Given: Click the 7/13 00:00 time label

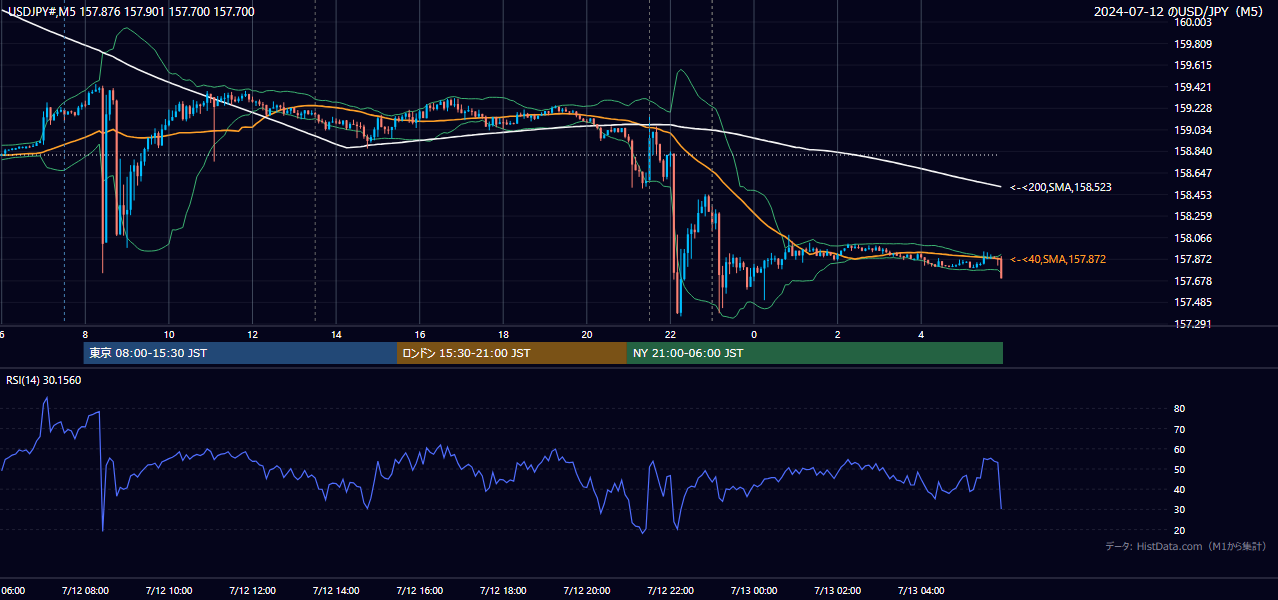Looking at the screenshot, I should [x=754, y=591].
